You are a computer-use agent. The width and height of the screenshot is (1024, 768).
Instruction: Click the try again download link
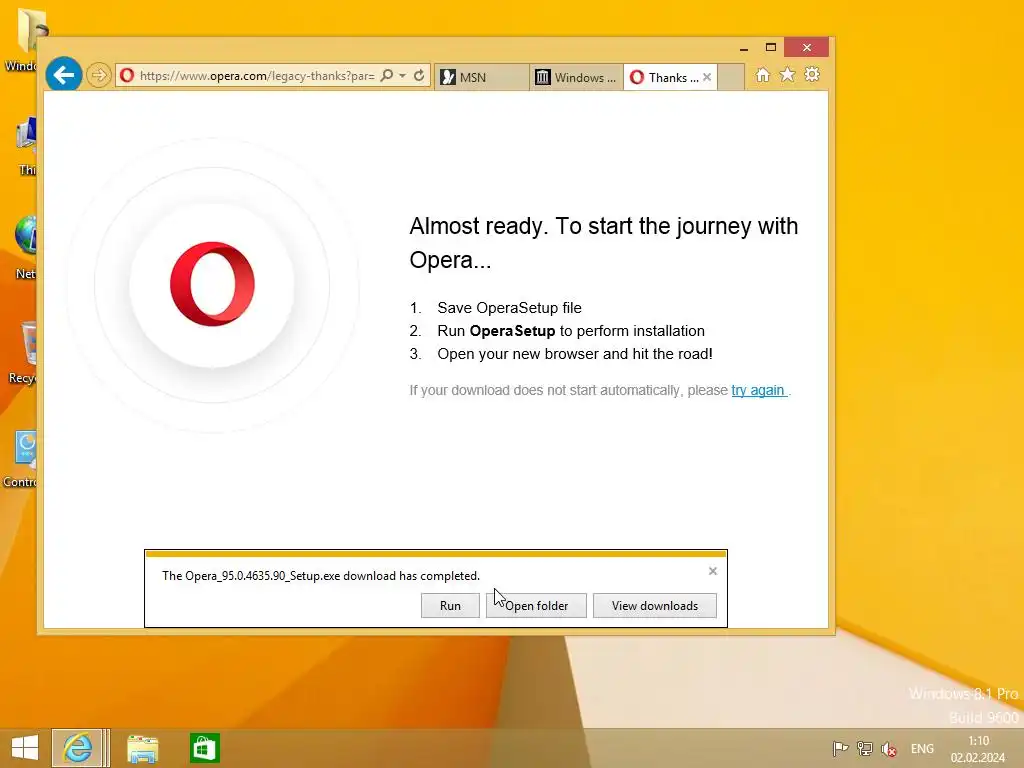758,390
